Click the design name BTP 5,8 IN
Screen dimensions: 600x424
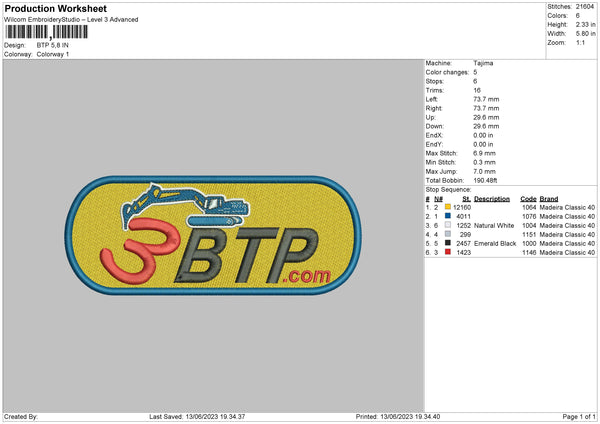pos(52,45)
